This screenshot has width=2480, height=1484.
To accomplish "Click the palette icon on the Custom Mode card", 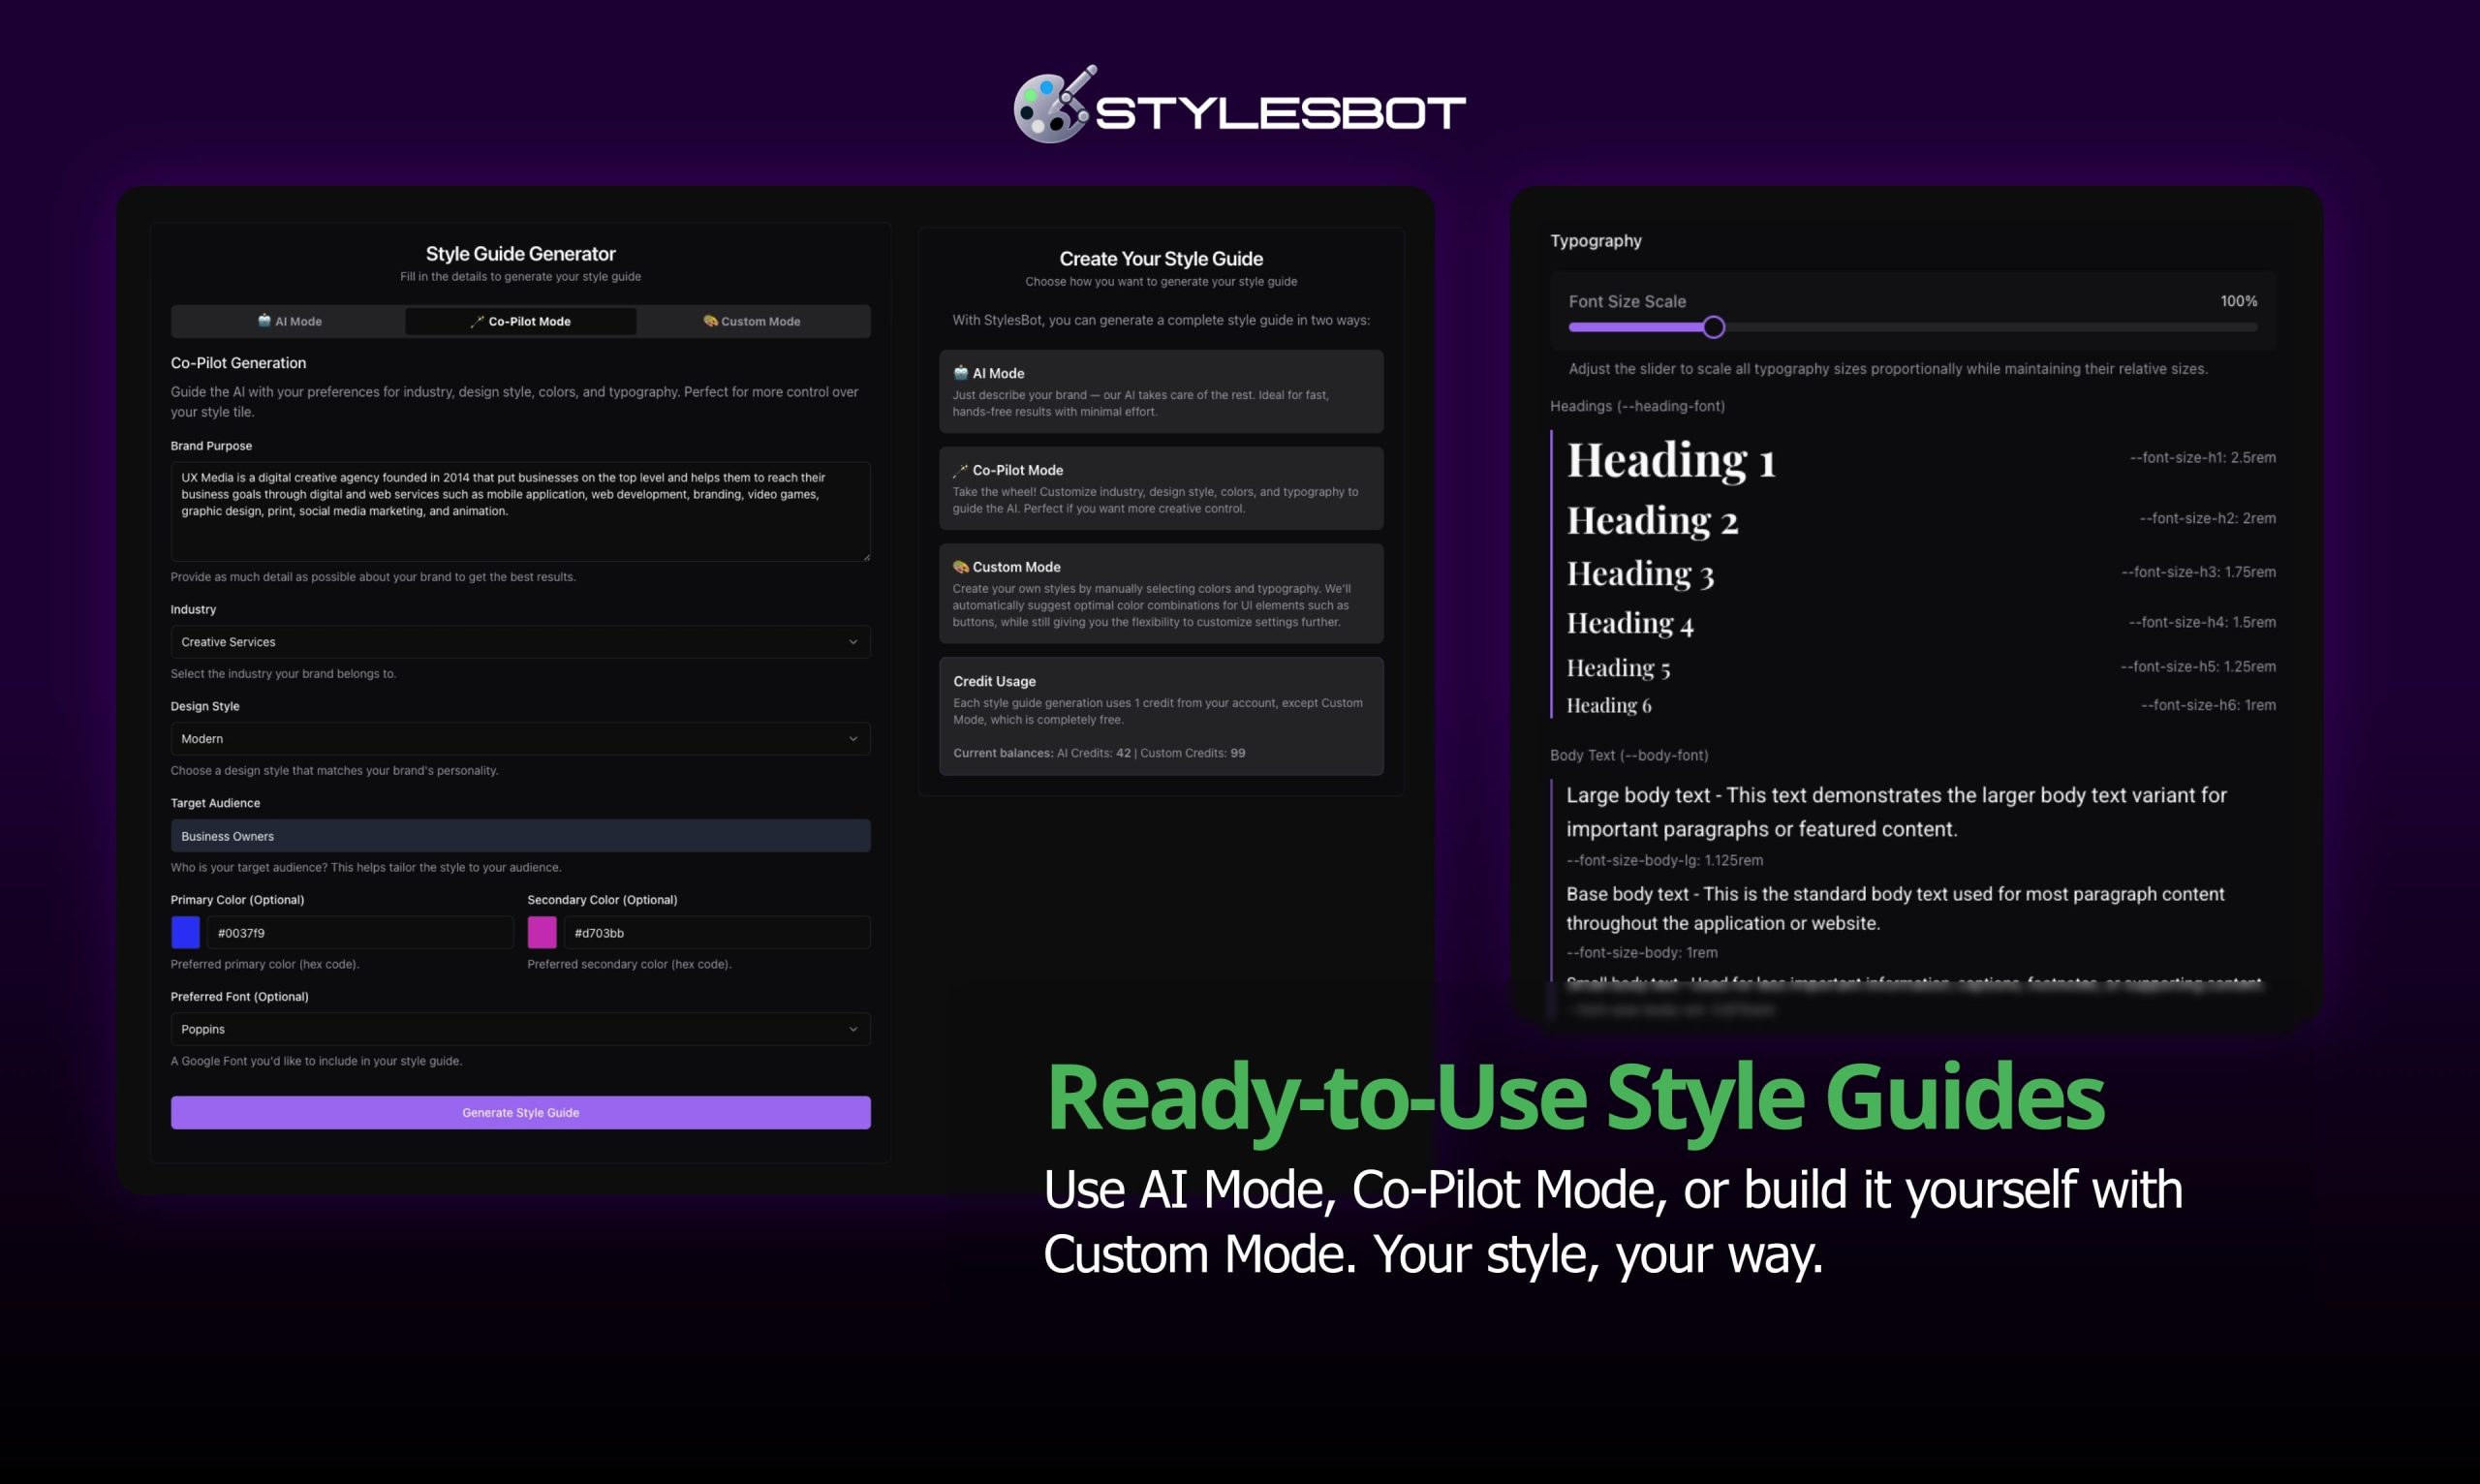I will 960,567.
